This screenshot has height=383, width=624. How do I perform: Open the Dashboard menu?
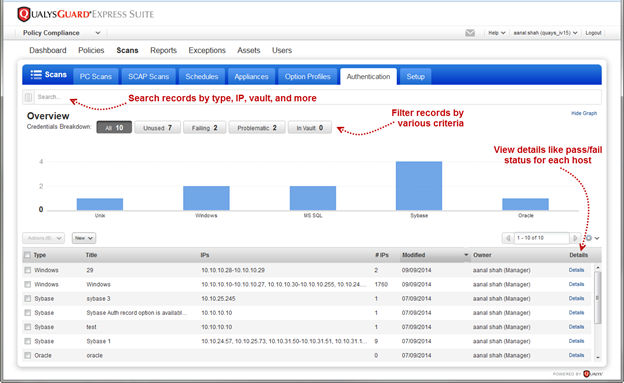click(x=48, y=51)
